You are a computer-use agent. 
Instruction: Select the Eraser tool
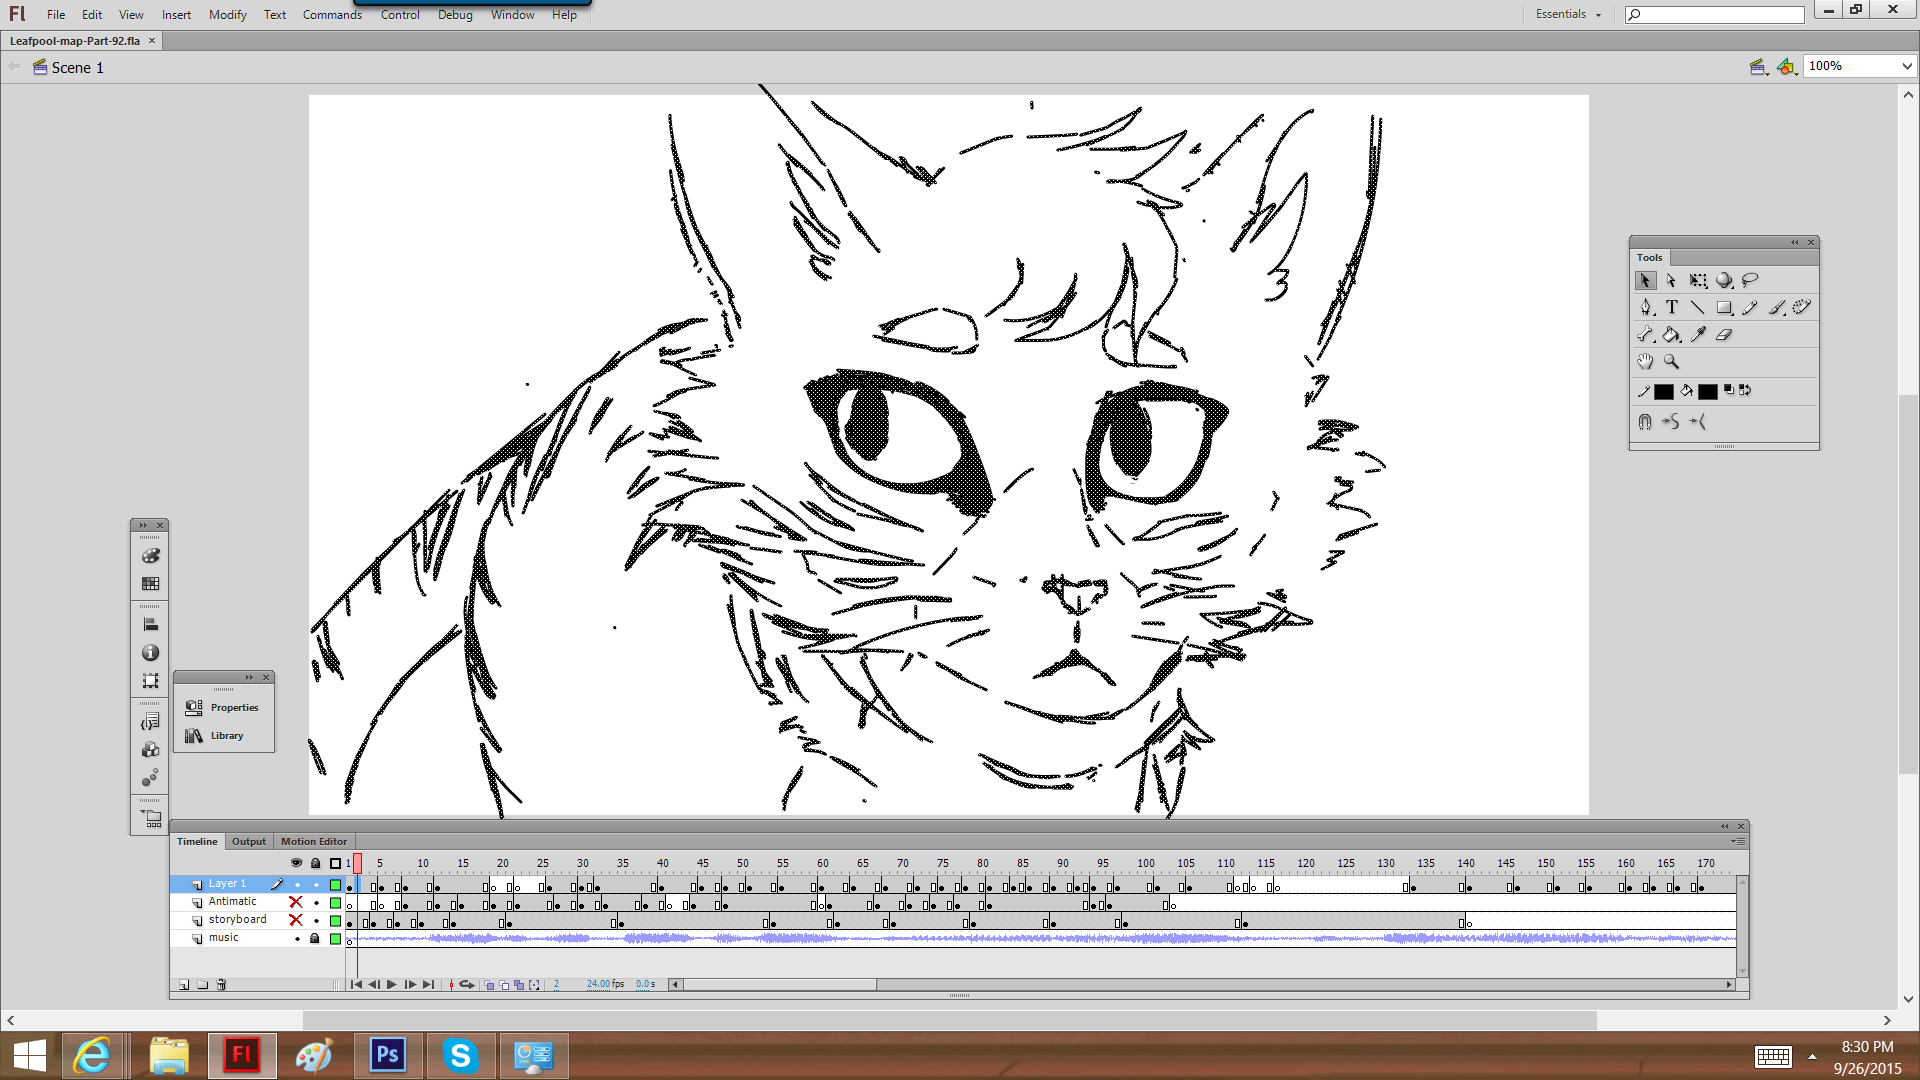(1724, 335)
